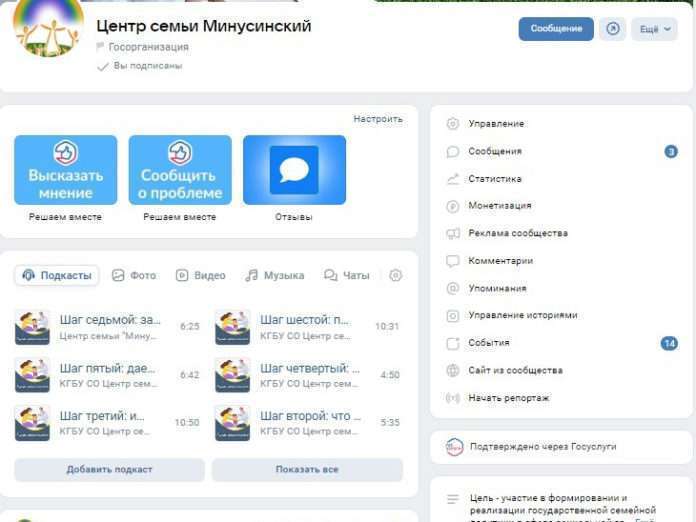Click the Вы подписаны checkmark status
This screenshot has width=696, height=522.
(x=140, y=66)
